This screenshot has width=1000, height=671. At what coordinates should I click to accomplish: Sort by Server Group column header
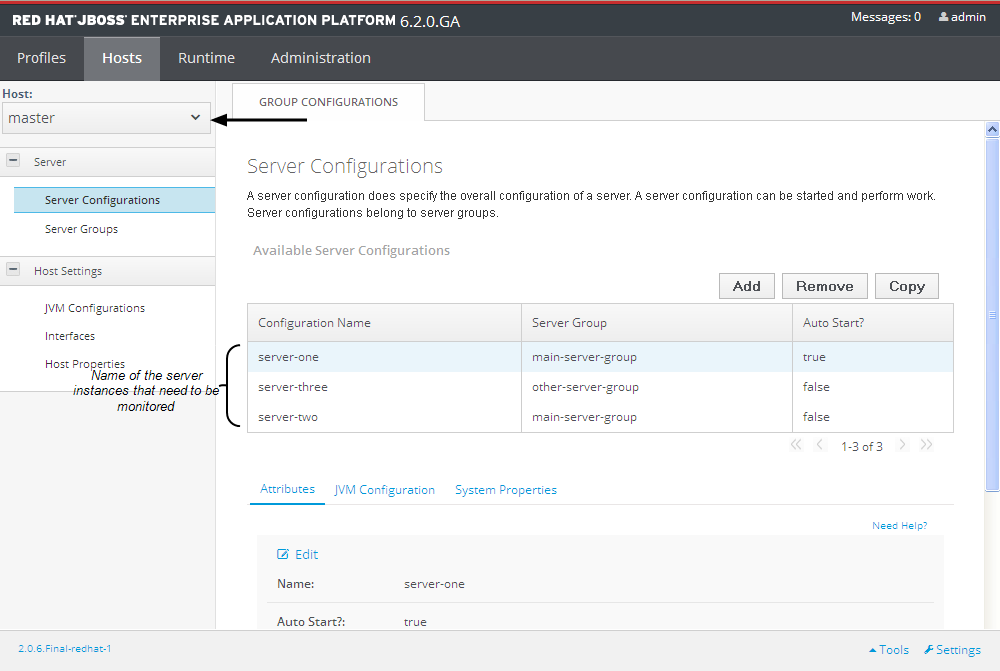[x=657, y=323]
